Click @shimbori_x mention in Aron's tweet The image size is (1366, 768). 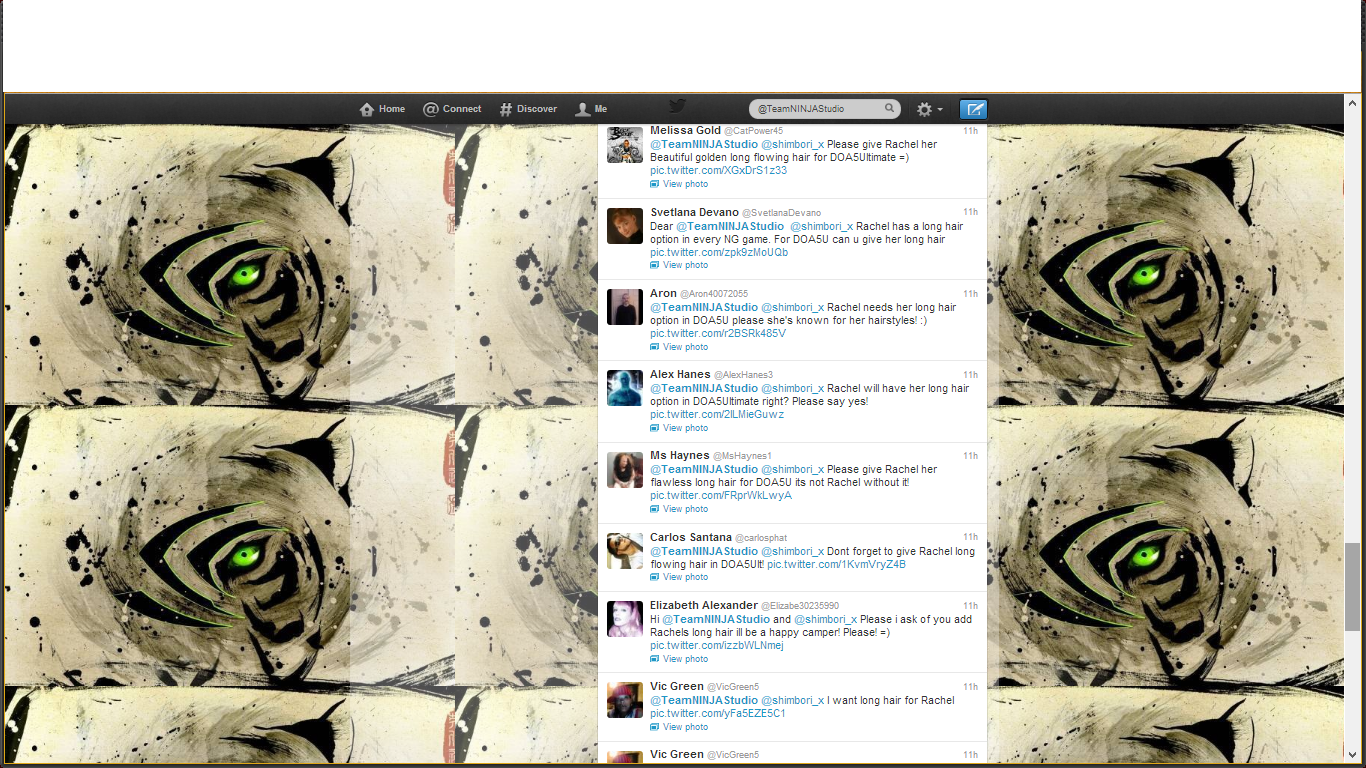pyautogui.click(x=792, y=307)
